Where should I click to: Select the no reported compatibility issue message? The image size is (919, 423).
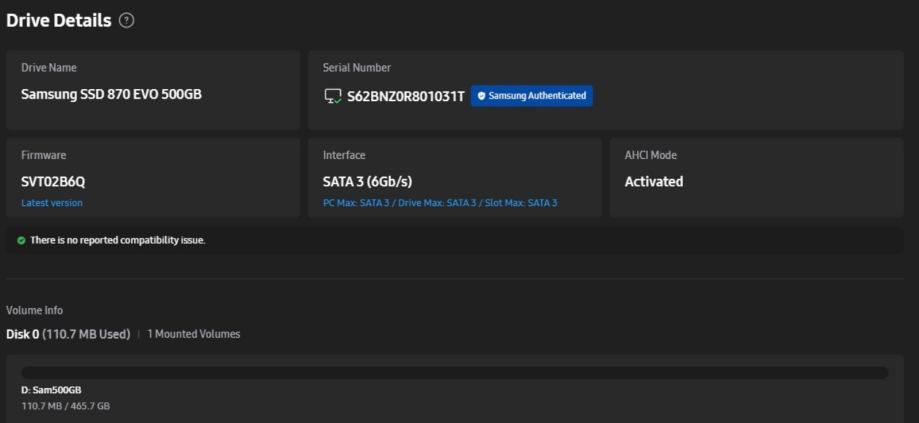coord(118,240)
